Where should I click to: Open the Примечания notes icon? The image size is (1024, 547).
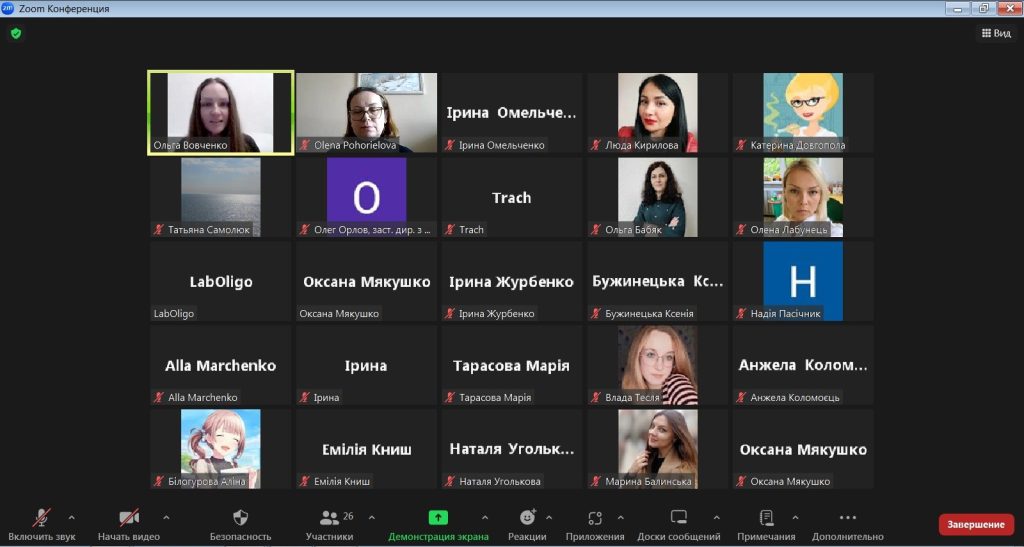click(x=766, y=518)
